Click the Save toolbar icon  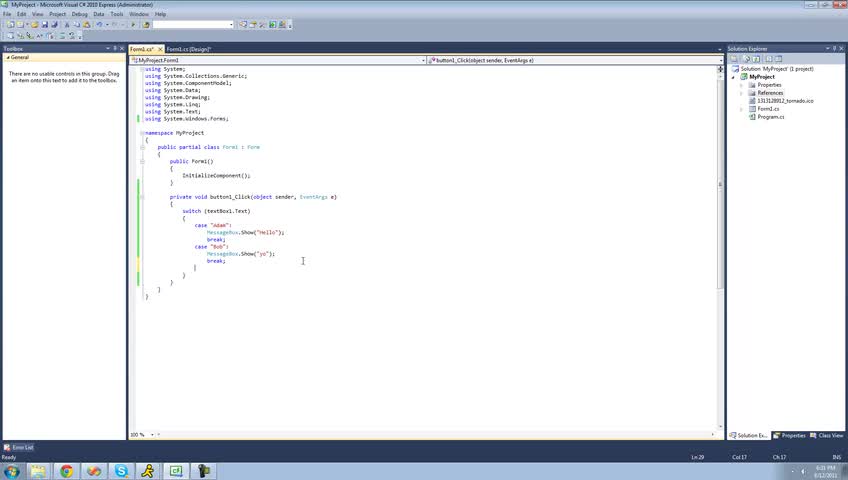[x=45, y=24]
